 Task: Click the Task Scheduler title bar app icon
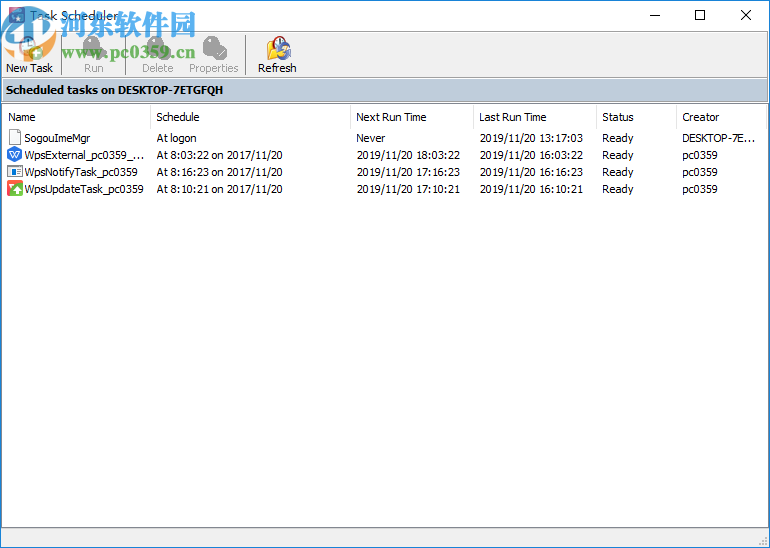[16, 15]
